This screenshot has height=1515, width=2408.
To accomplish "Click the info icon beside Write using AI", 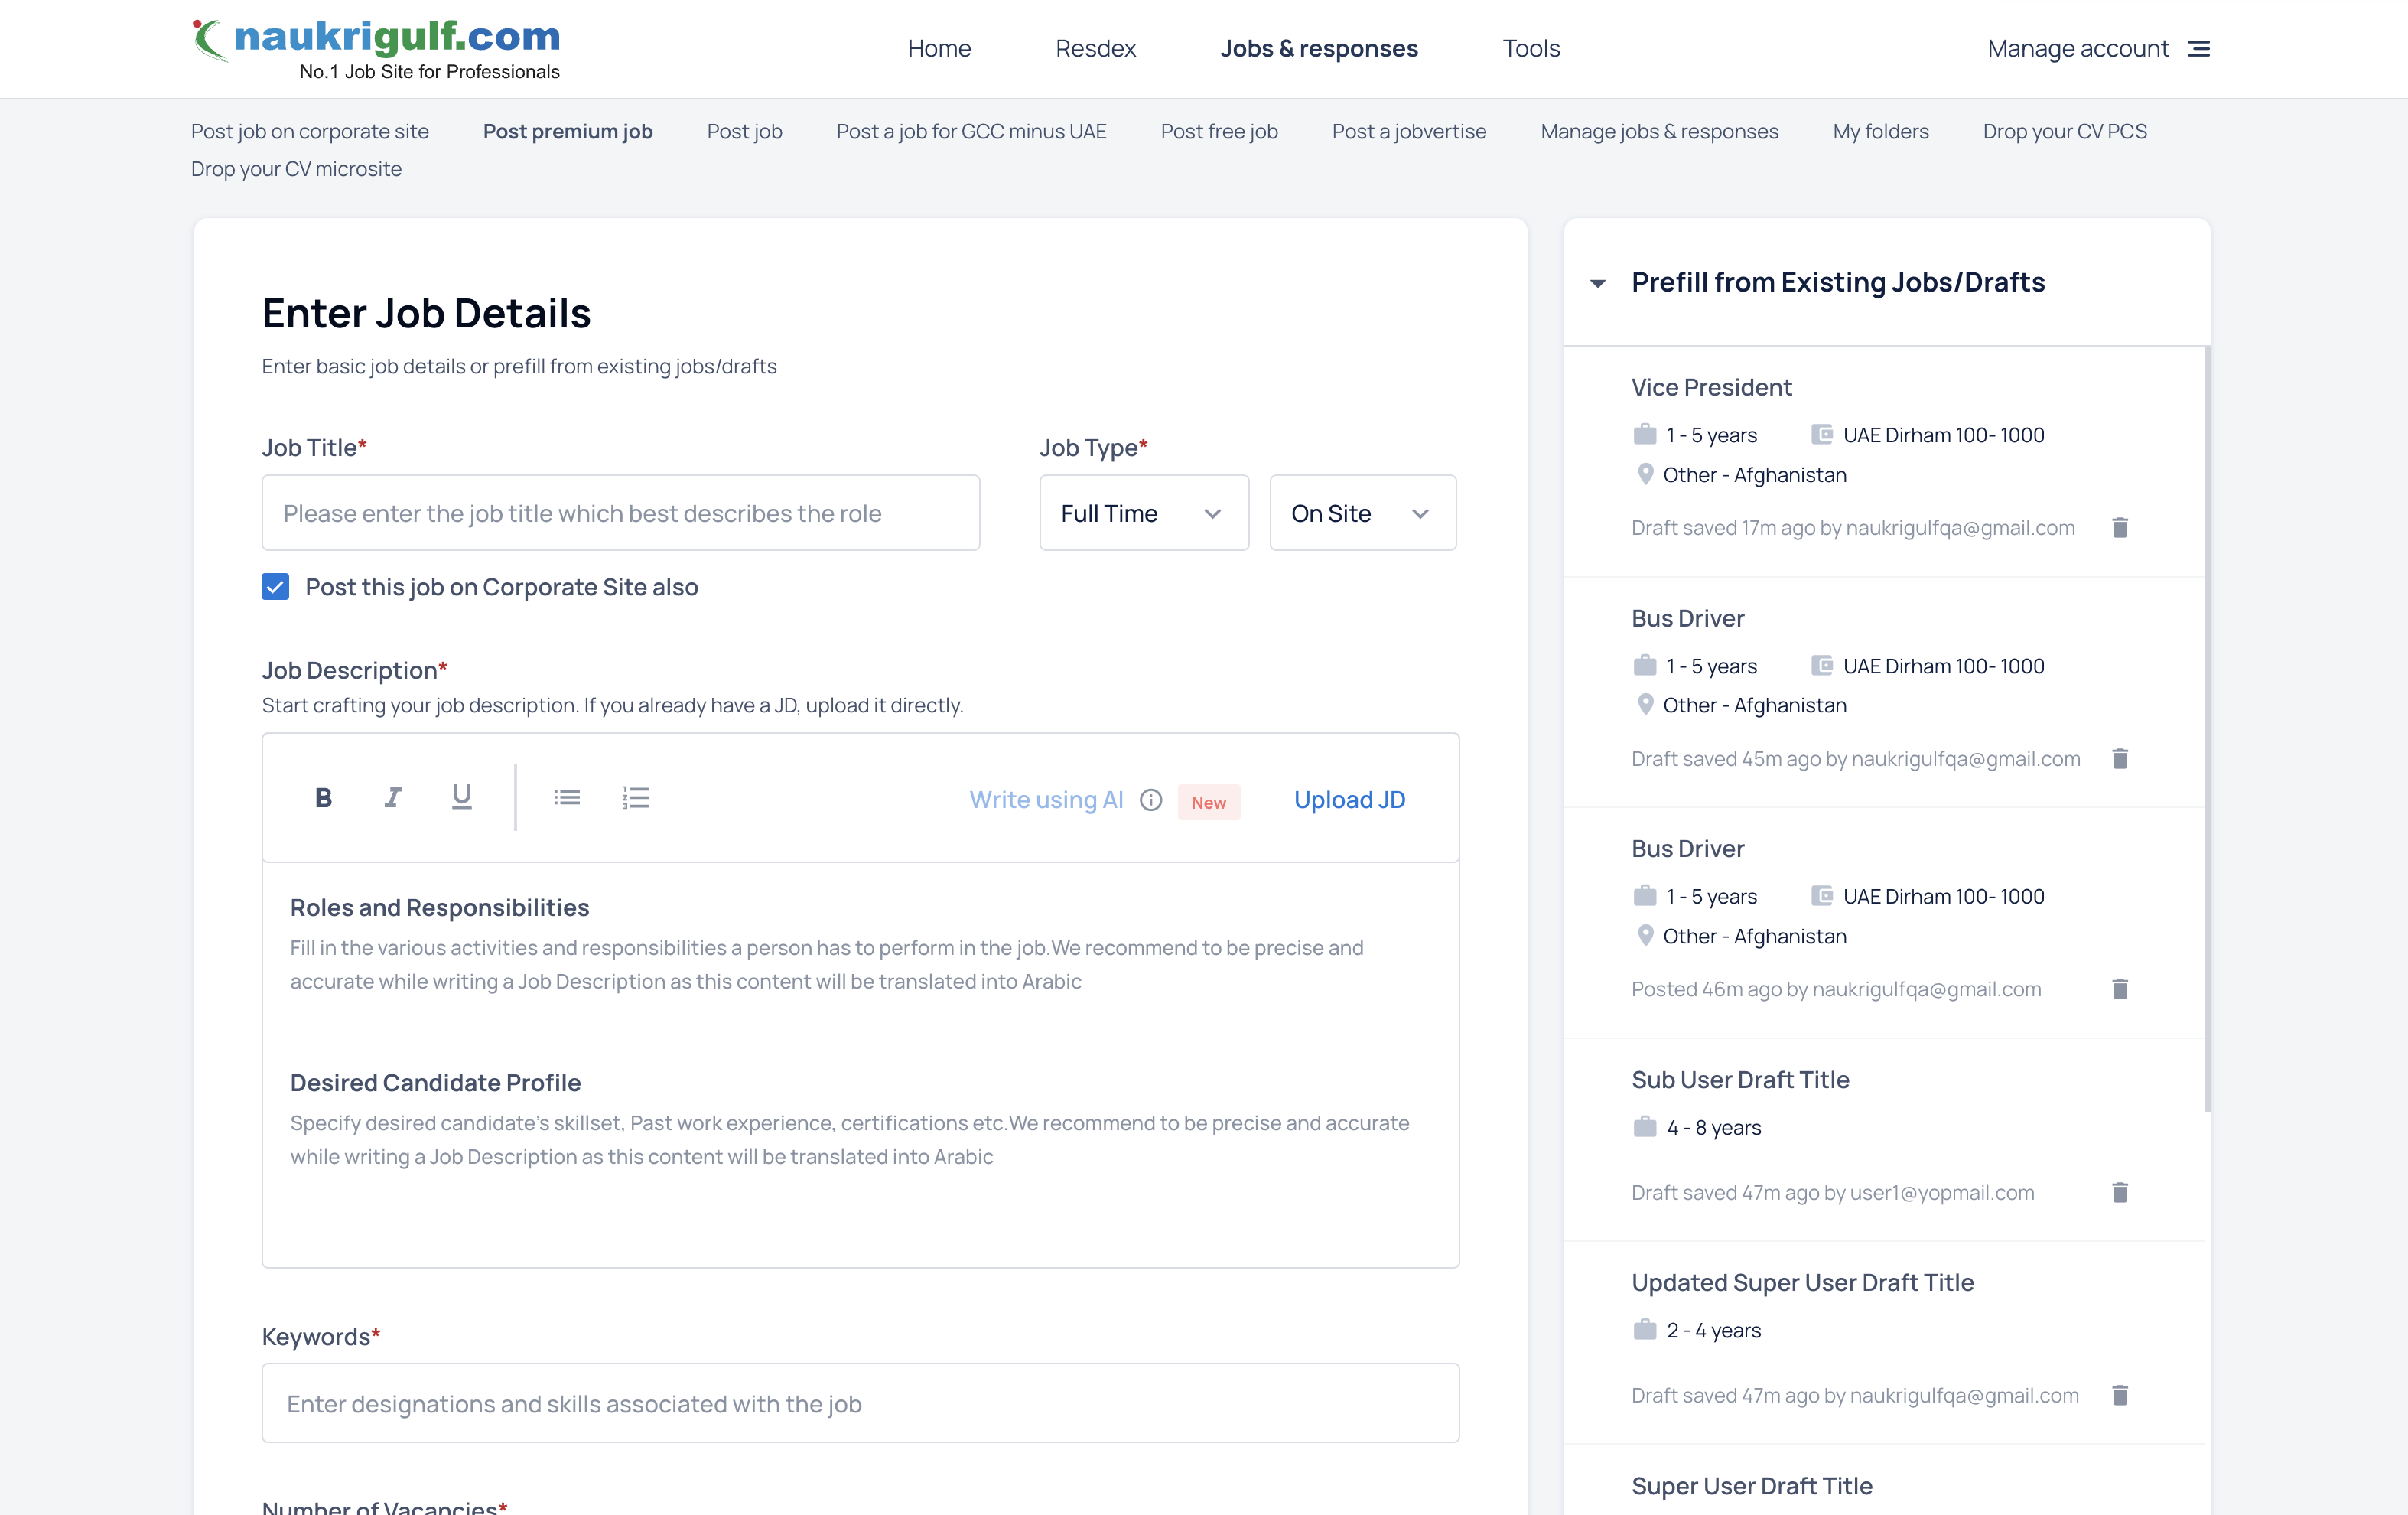I will click(x=1151, y=800).
